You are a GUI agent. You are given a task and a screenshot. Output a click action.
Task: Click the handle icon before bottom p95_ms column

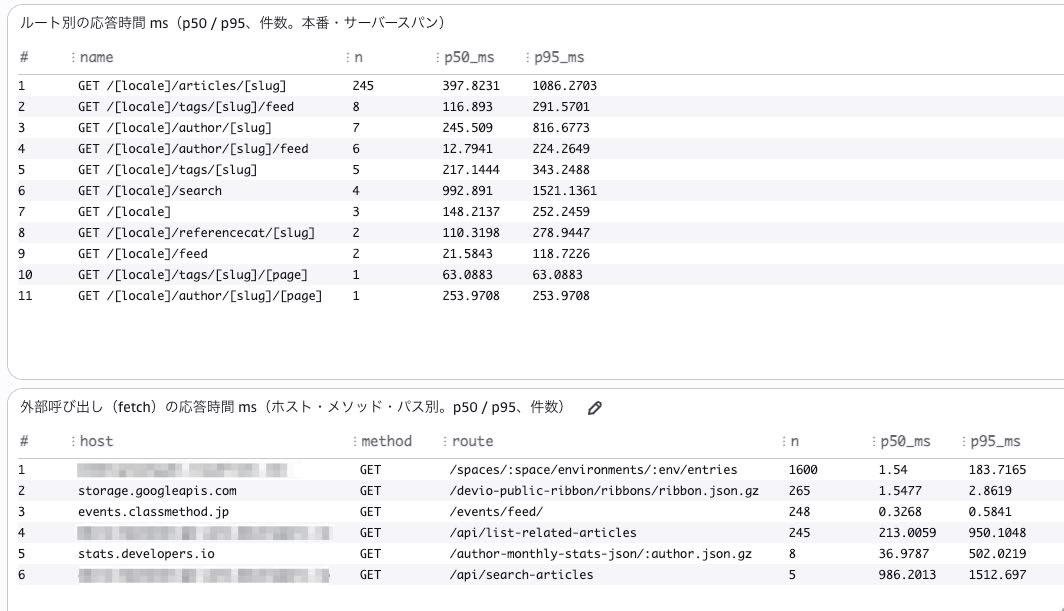tap(964, 441)
